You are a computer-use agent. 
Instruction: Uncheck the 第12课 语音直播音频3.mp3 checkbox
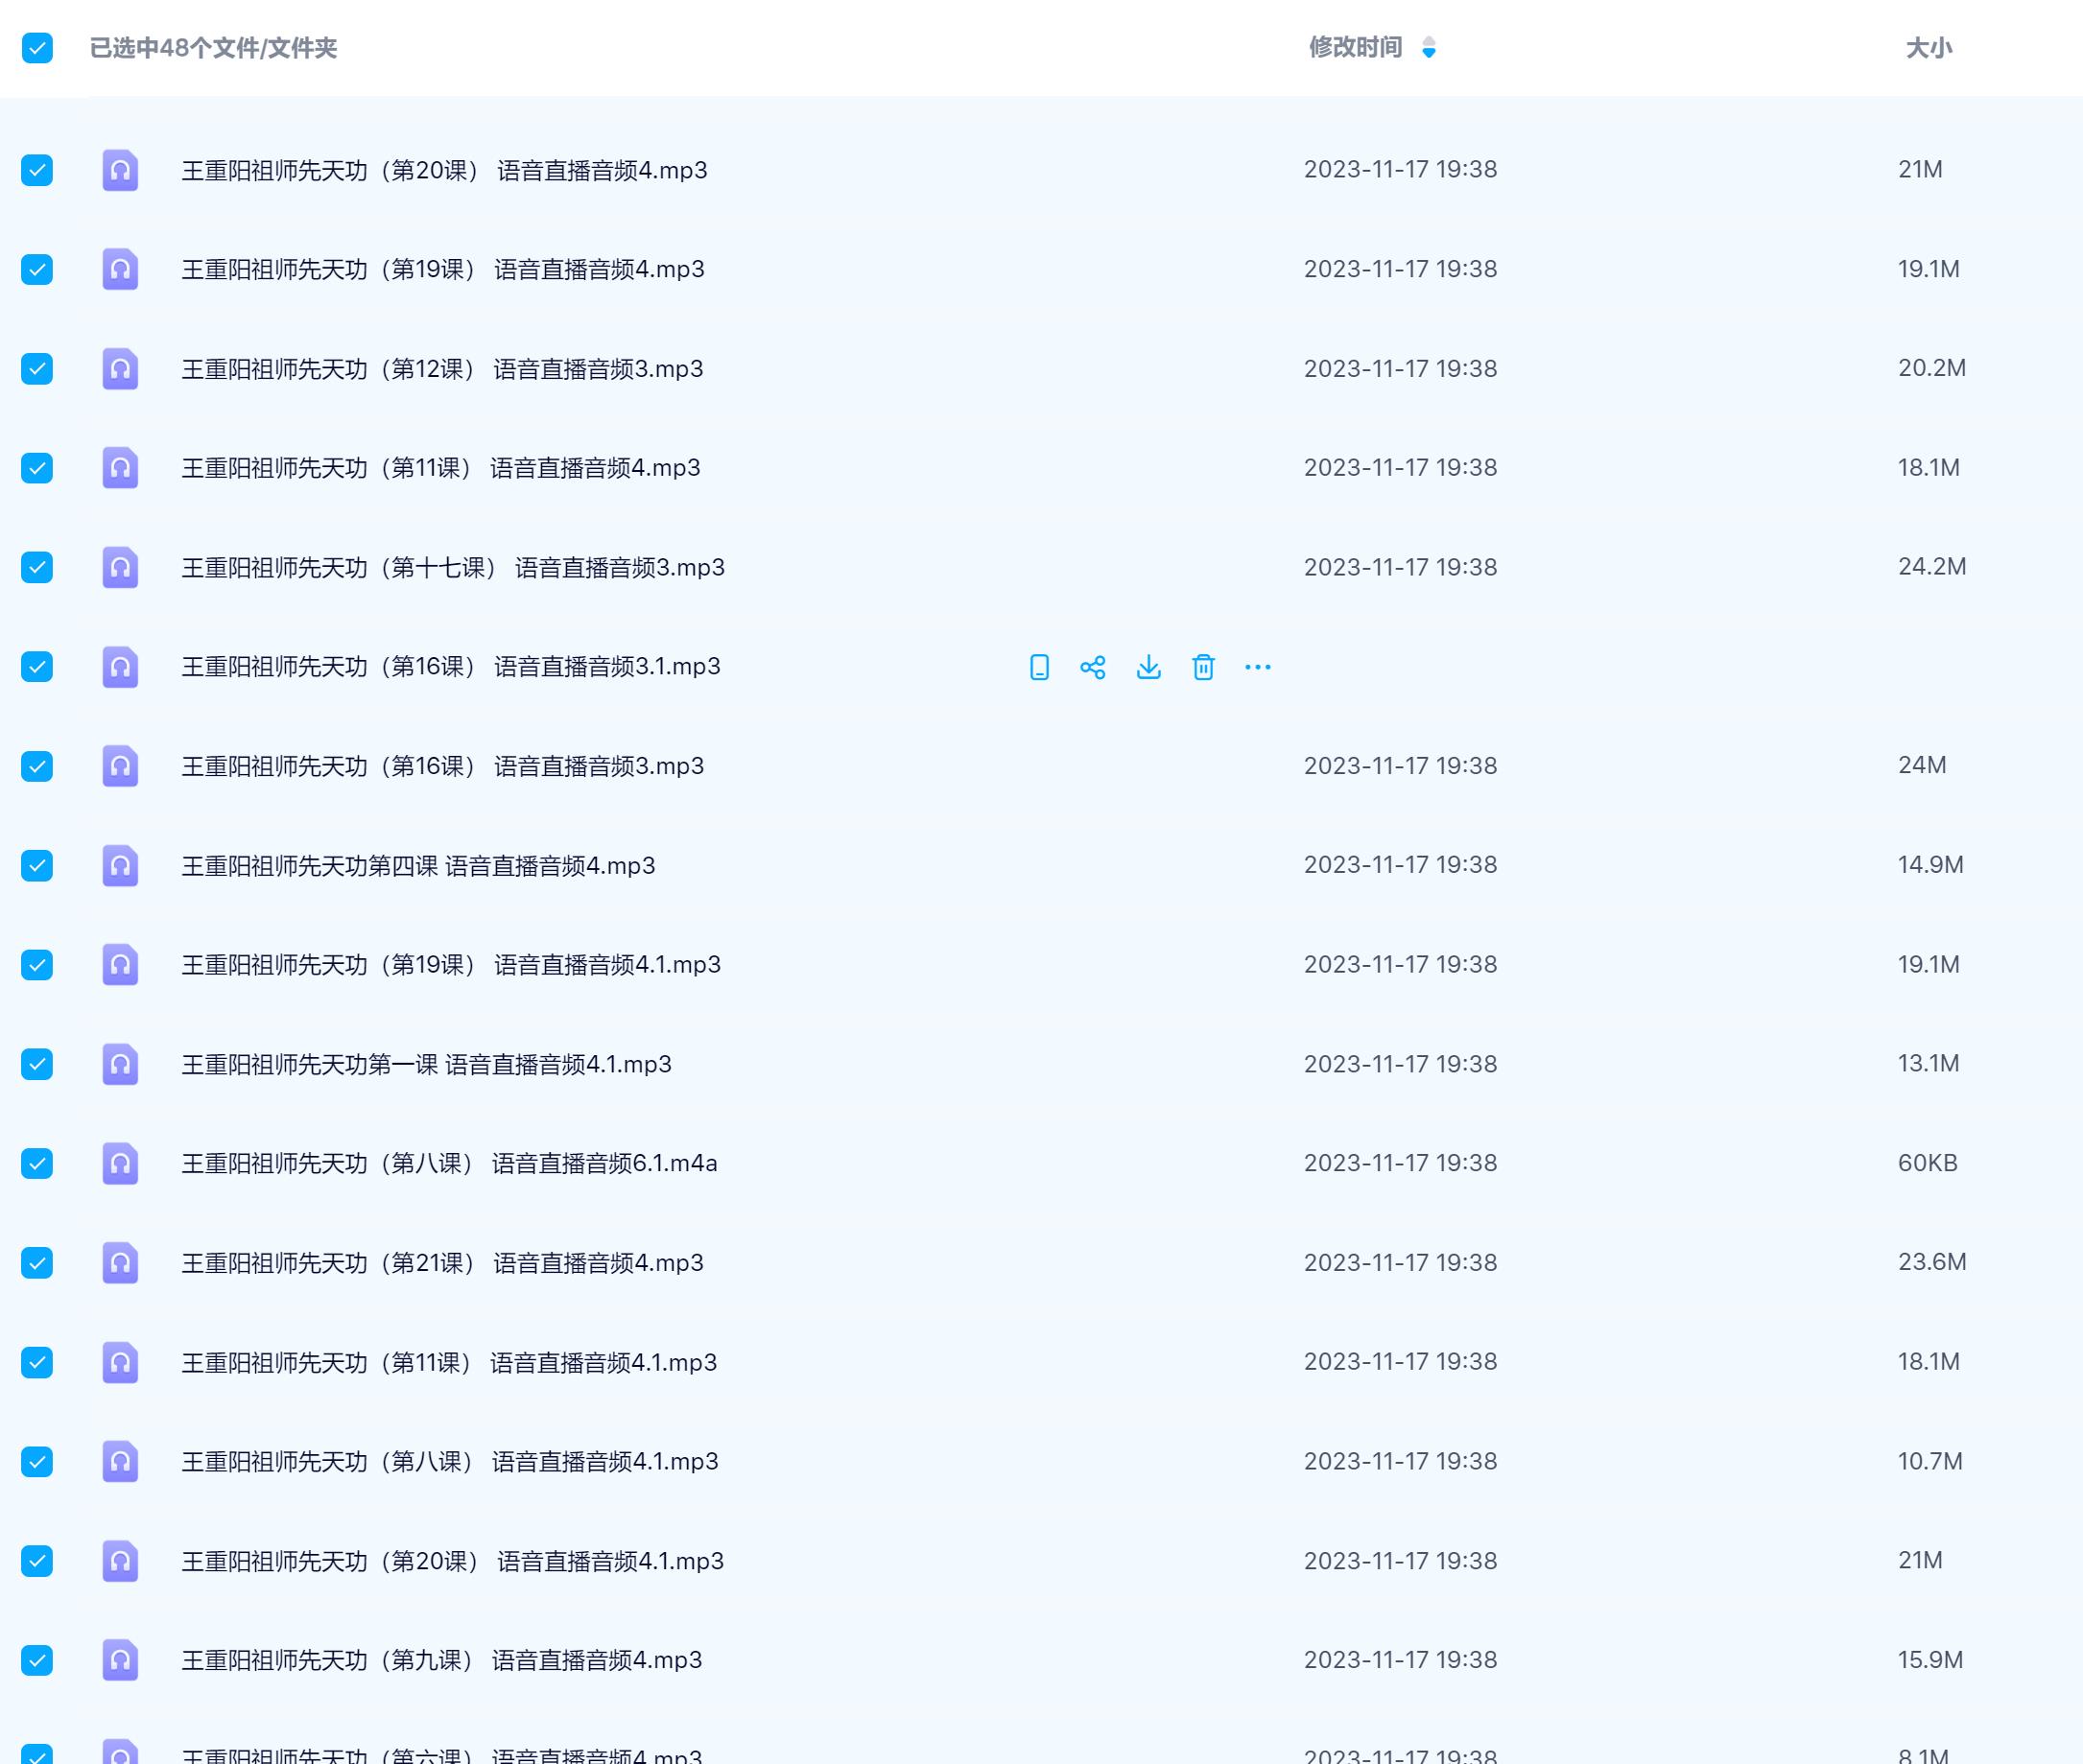(x=37, y=369)
